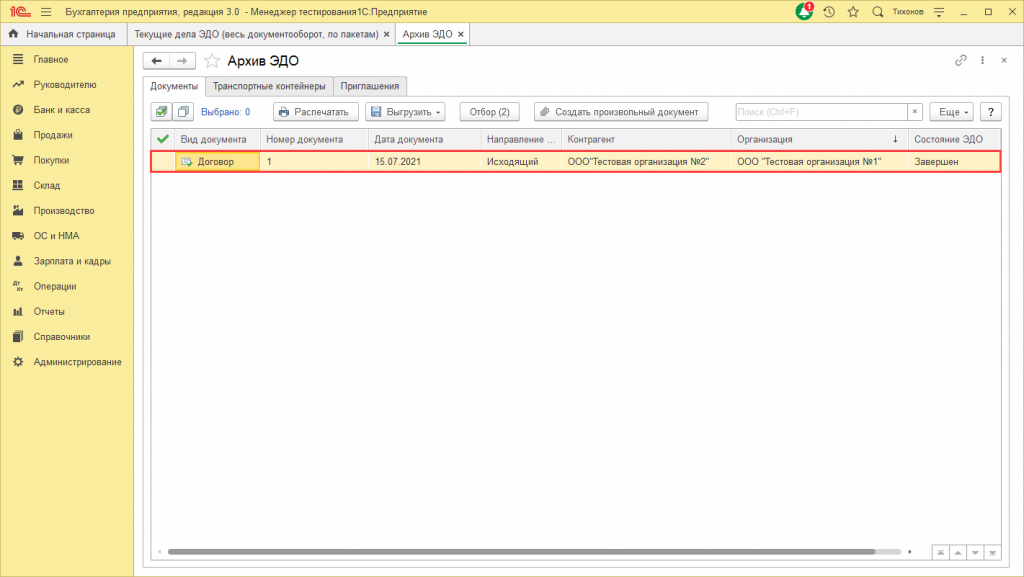
Task: Click the checkmark column header
Action: [x=163, y=139]
